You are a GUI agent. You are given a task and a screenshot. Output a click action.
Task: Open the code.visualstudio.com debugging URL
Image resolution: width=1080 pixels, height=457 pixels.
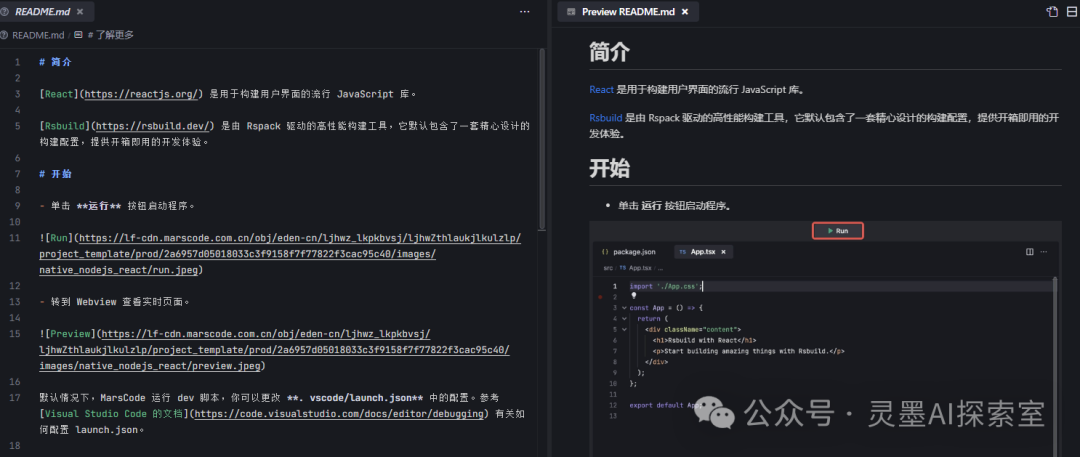339,414
